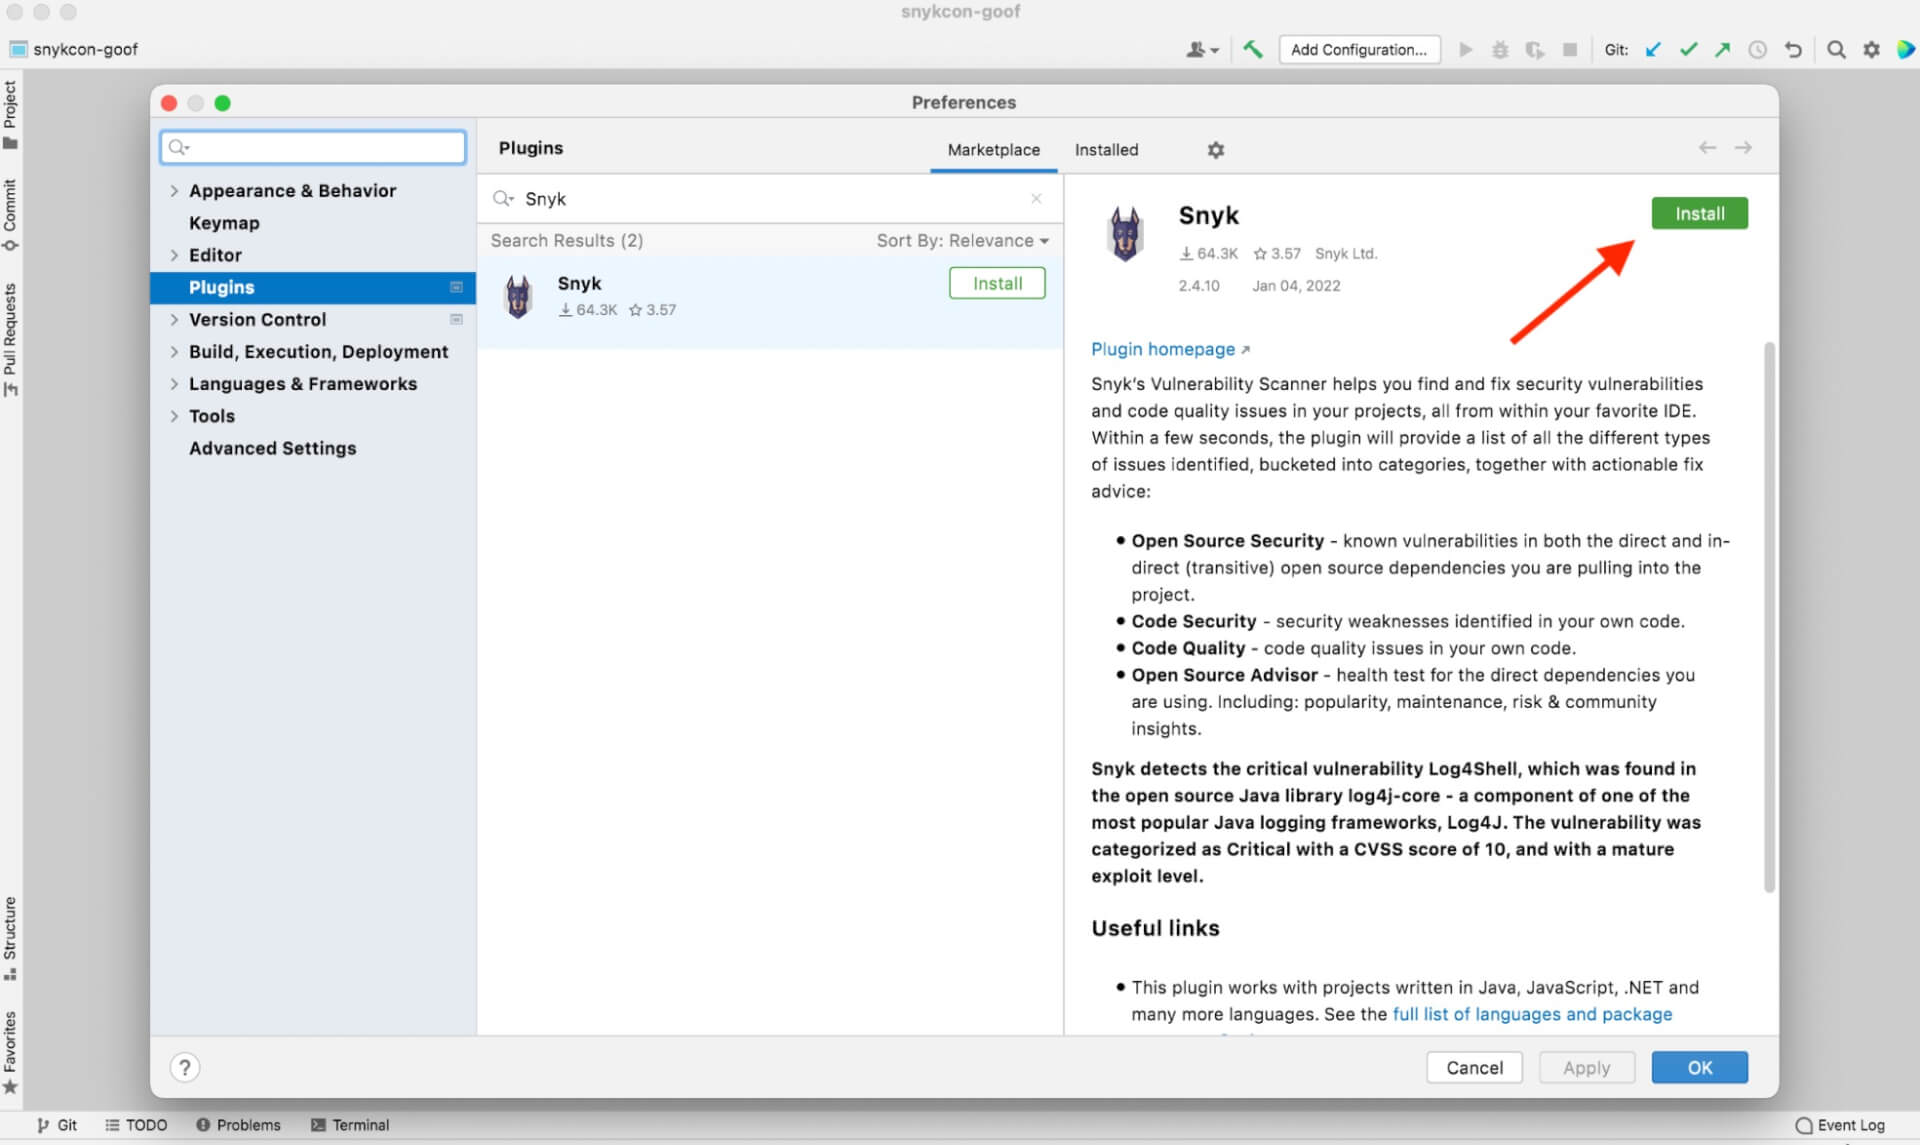Click the Cancel button
Screen dimensions: 1920x1145
[1474, 1067]
